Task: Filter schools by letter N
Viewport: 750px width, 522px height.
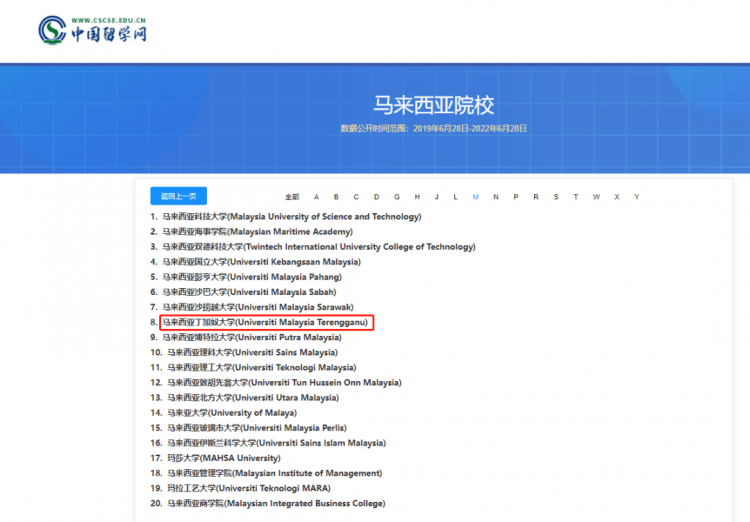Action: [496, 197]
